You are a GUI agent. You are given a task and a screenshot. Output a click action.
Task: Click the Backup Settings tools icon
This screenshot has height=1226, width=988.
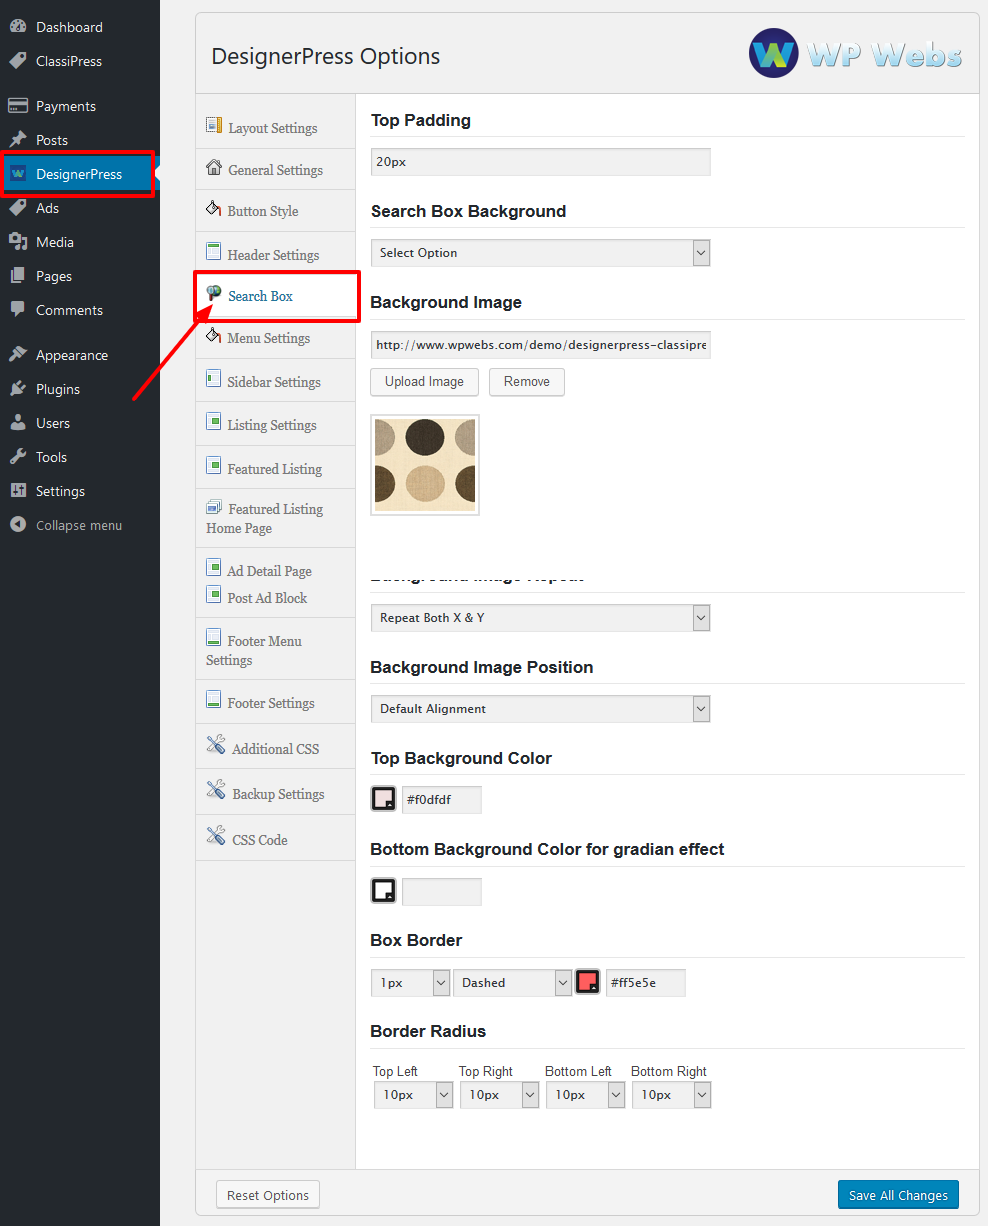point(216,791)
